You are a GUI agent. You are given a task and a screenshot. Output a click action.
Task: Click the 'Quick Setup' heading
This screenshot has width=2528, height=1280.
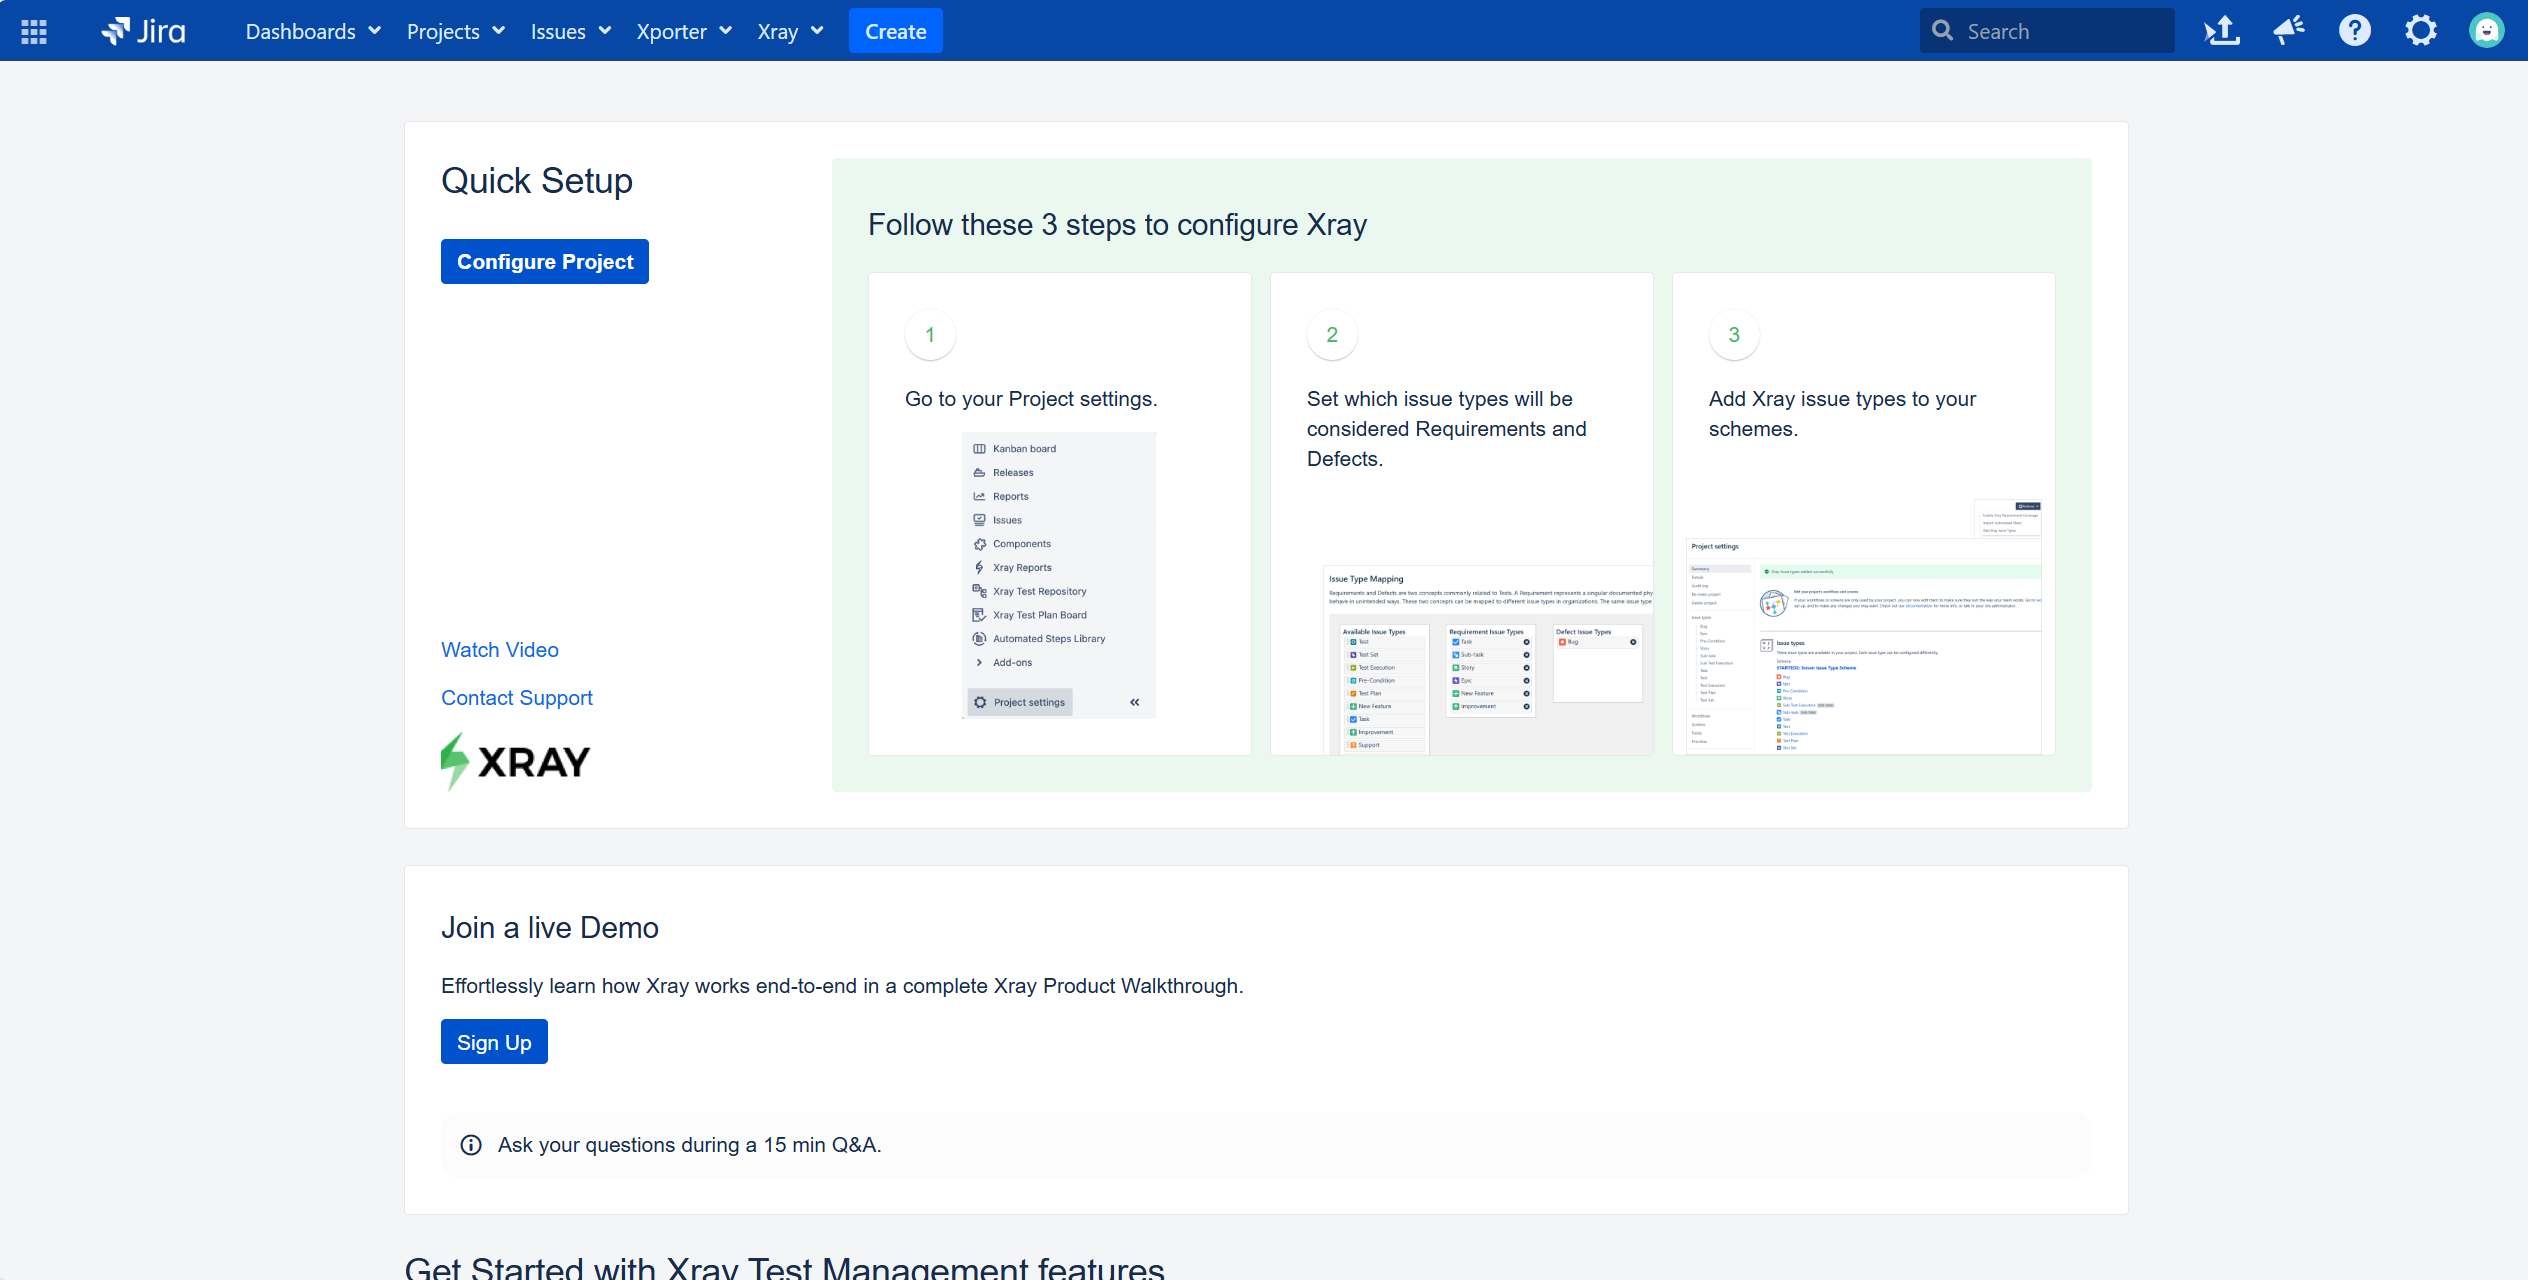(x=537, y=181)
